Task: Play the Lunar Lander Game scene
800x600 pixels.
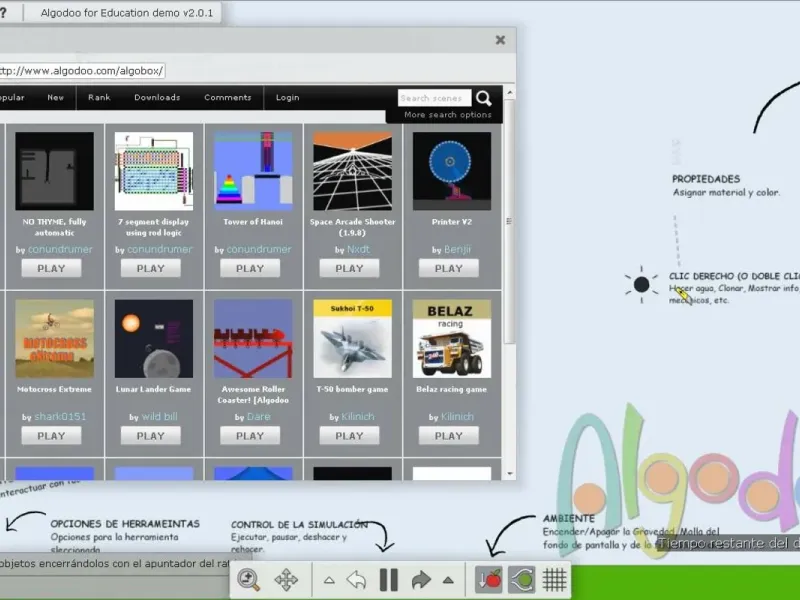Action: [151, 436]
